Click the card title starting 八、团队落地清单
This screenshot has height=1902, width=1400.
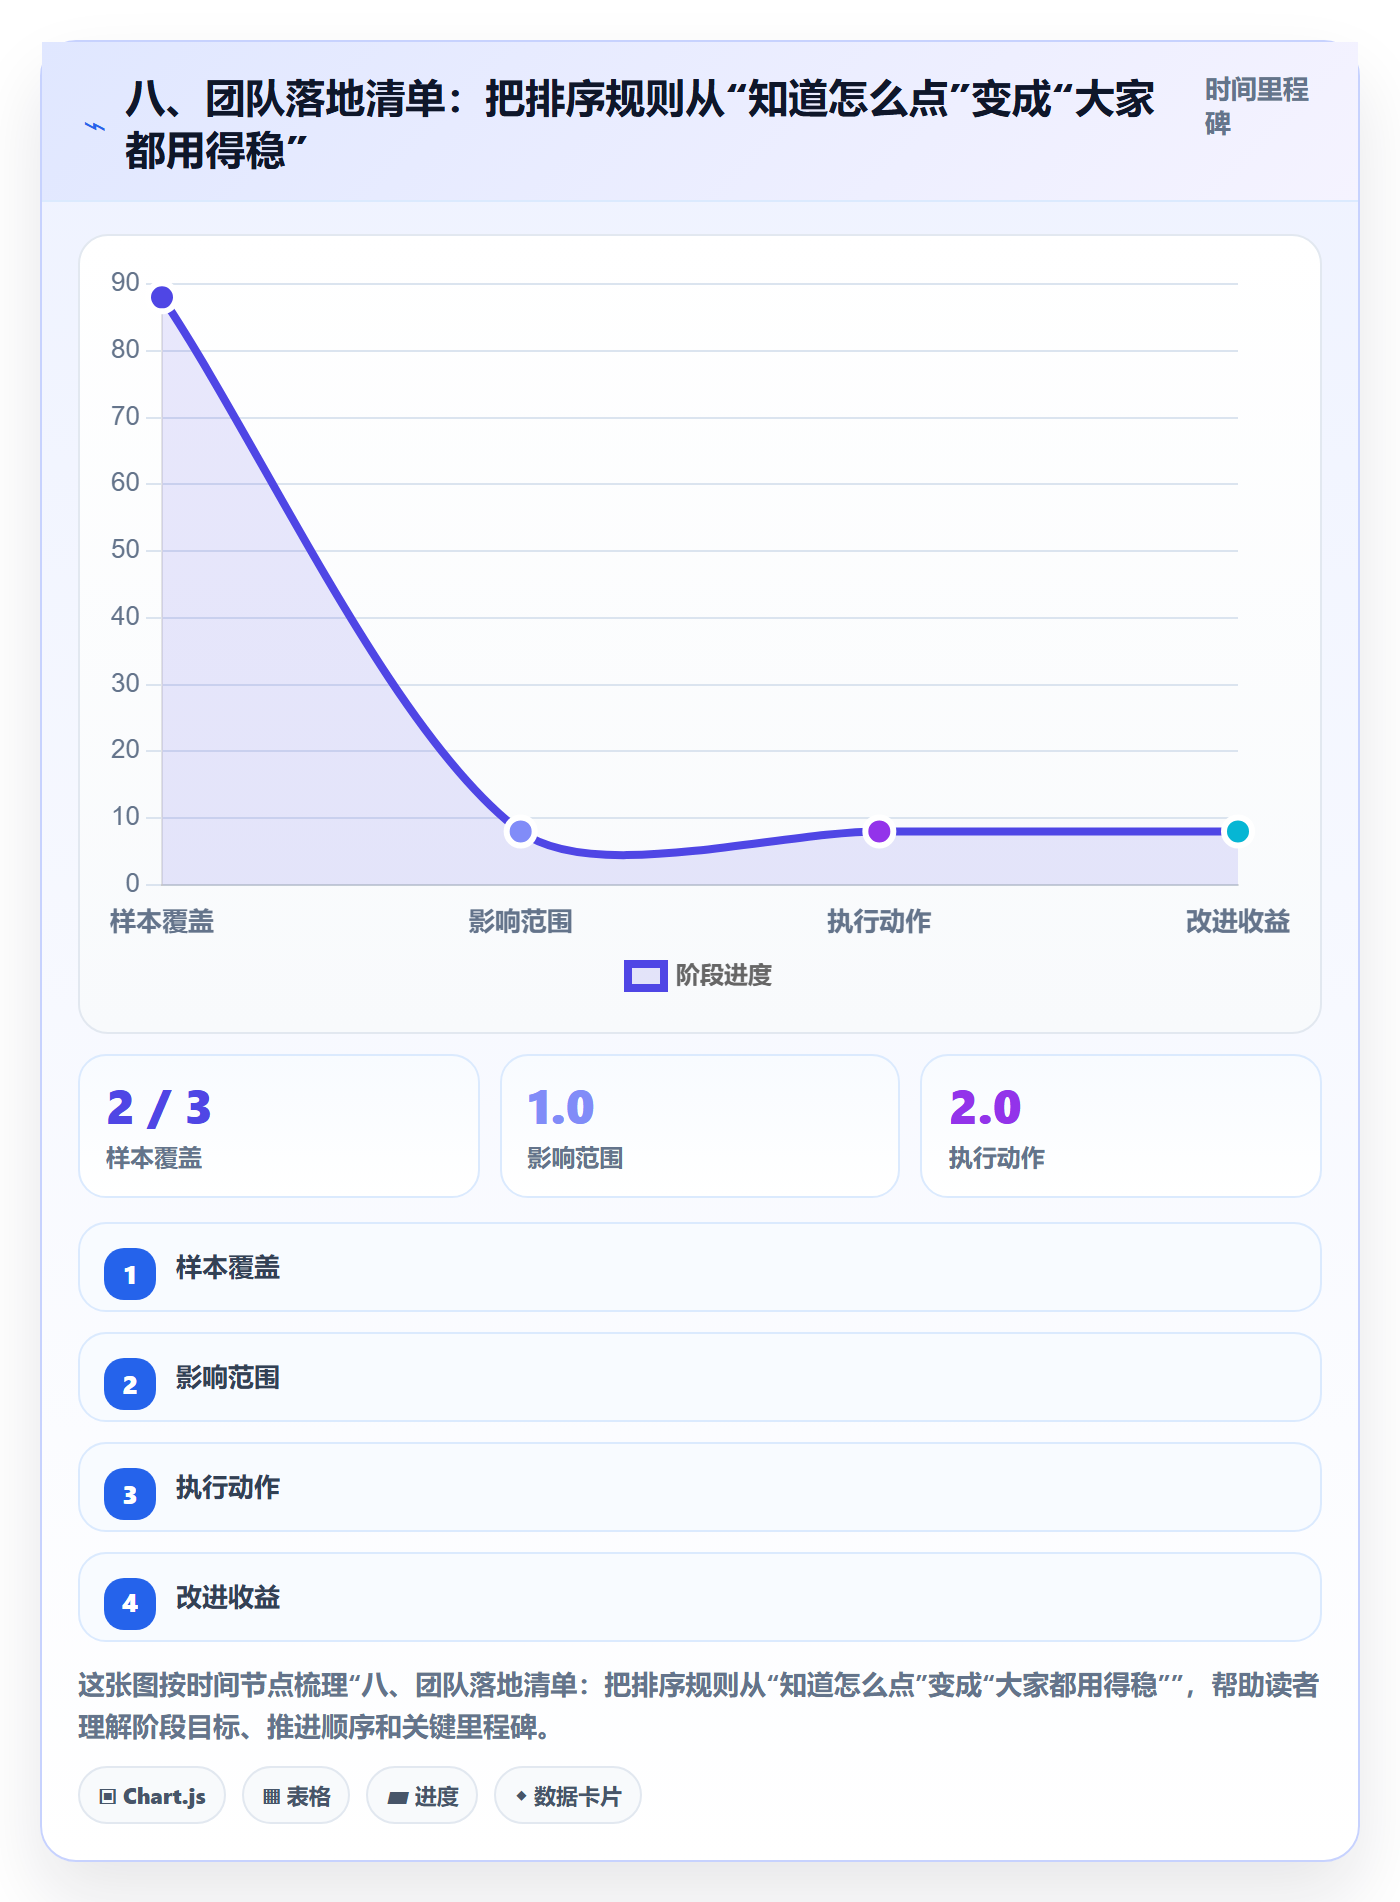(x=640, y=125)
